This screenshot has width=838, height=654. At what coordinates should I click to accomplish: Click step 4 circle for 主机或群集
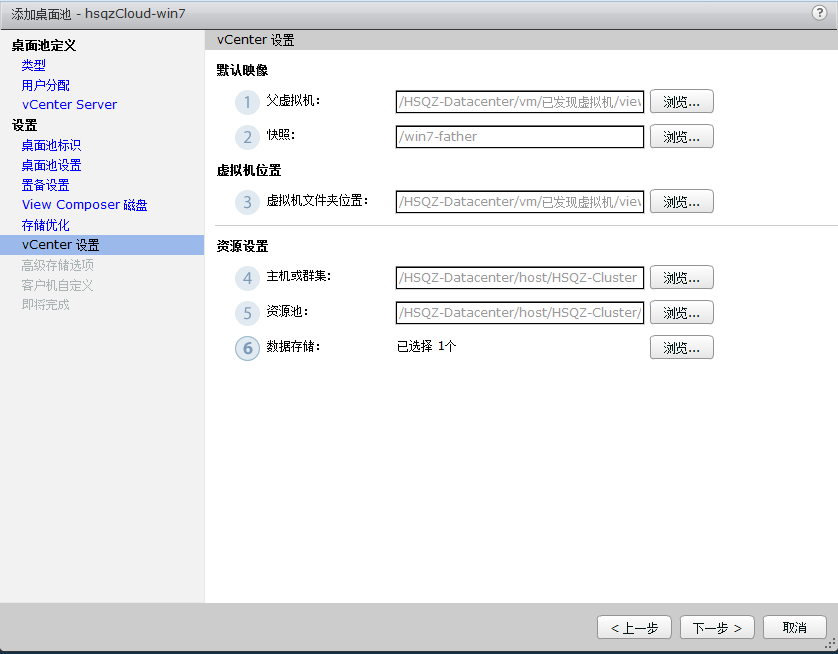[x=247, y=278]
